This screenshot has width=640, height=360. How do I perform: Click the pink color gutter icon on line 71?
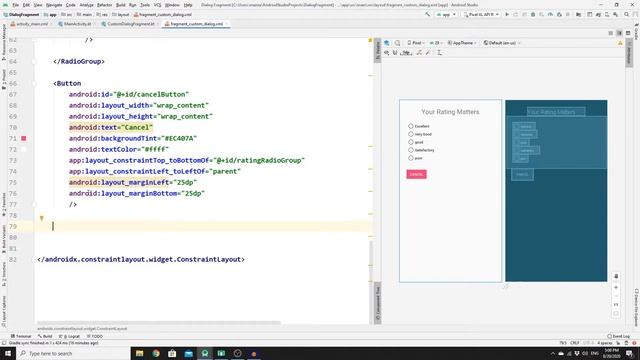click(24, 138)
